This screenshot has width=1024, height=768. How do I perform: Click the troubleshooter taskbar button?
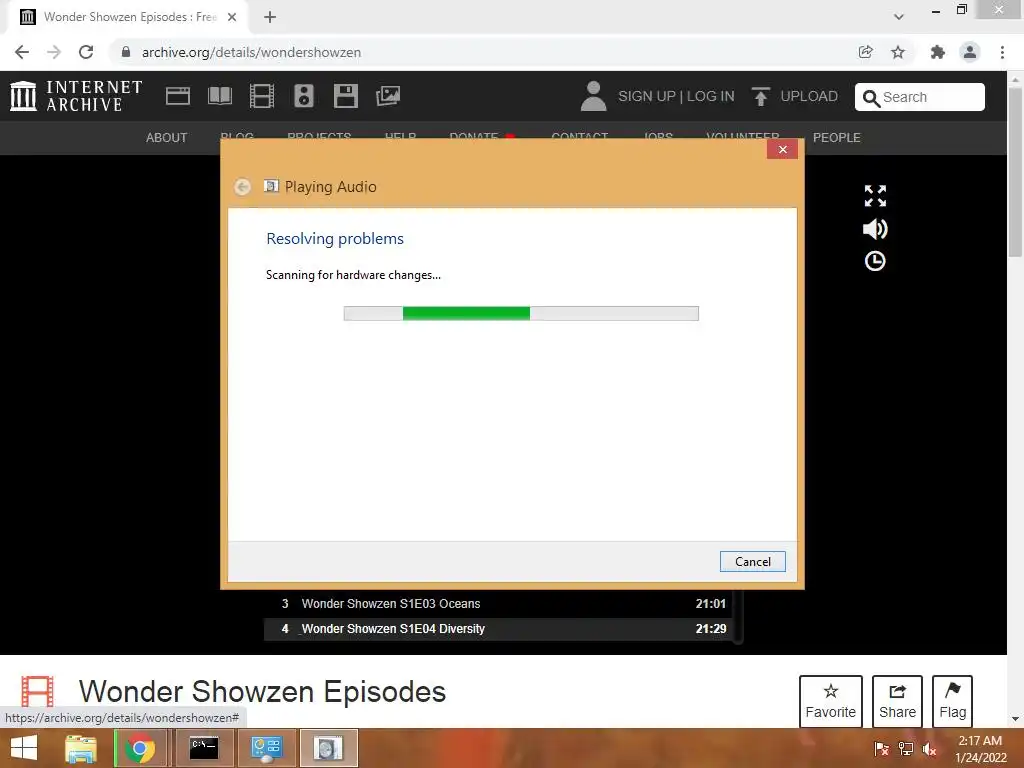(328, 748)
